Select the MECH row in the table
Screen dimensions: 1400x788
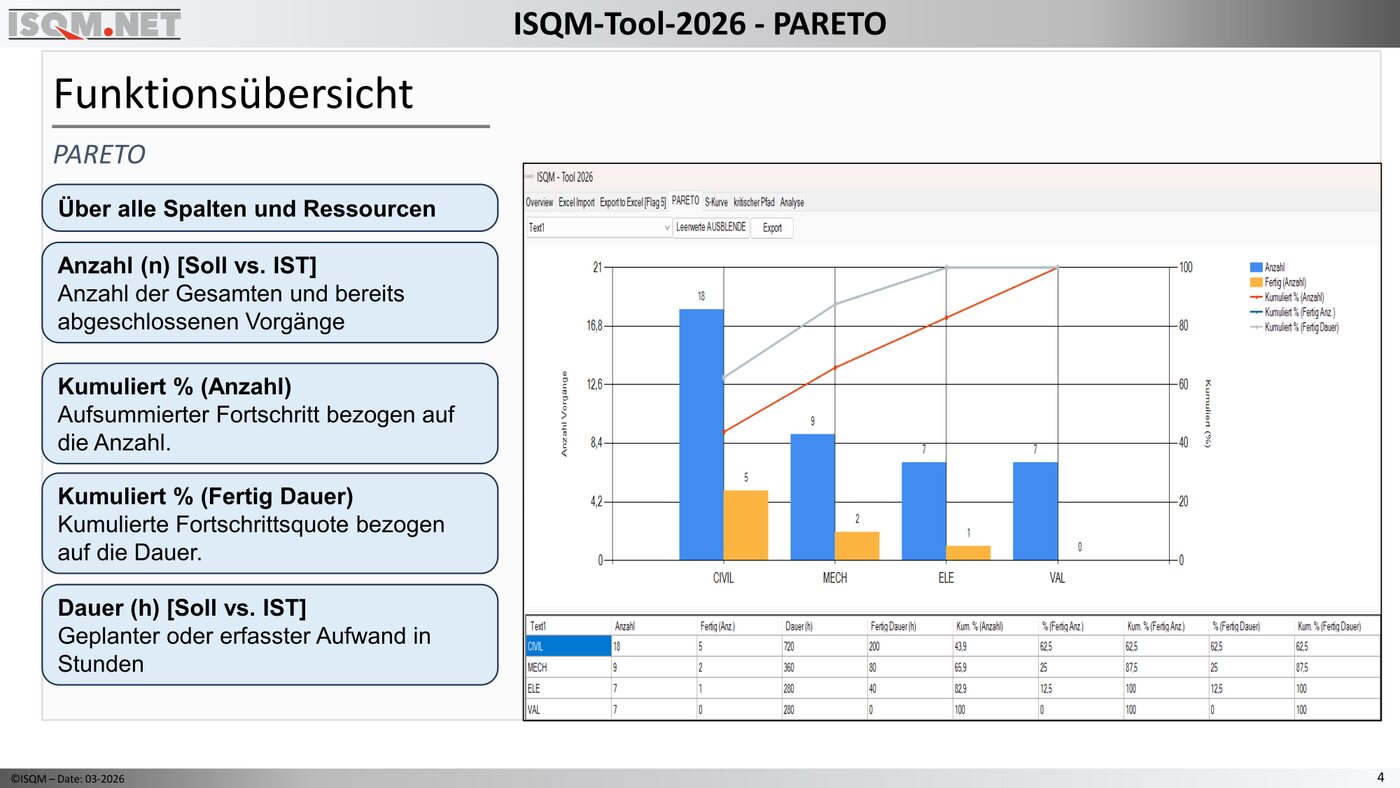point(567,667)
